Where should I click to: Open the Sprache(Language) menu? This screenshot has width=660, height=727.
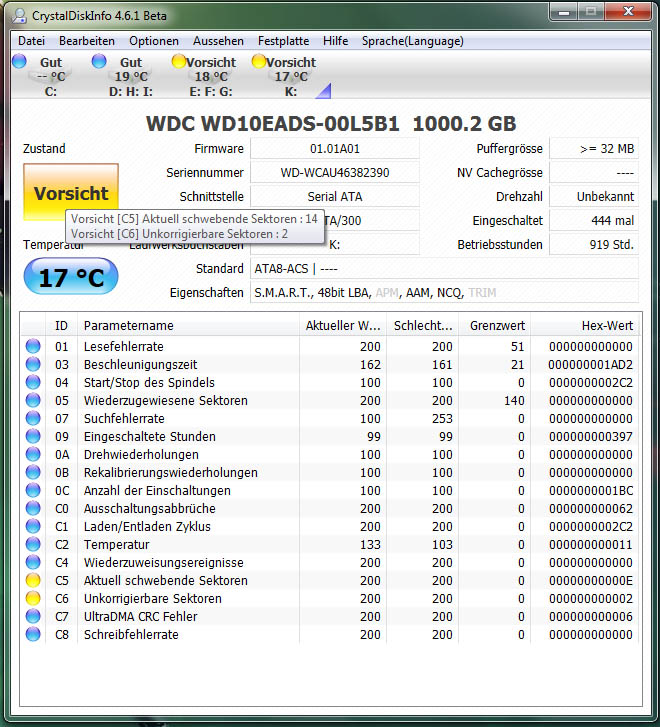coord(412,41)
